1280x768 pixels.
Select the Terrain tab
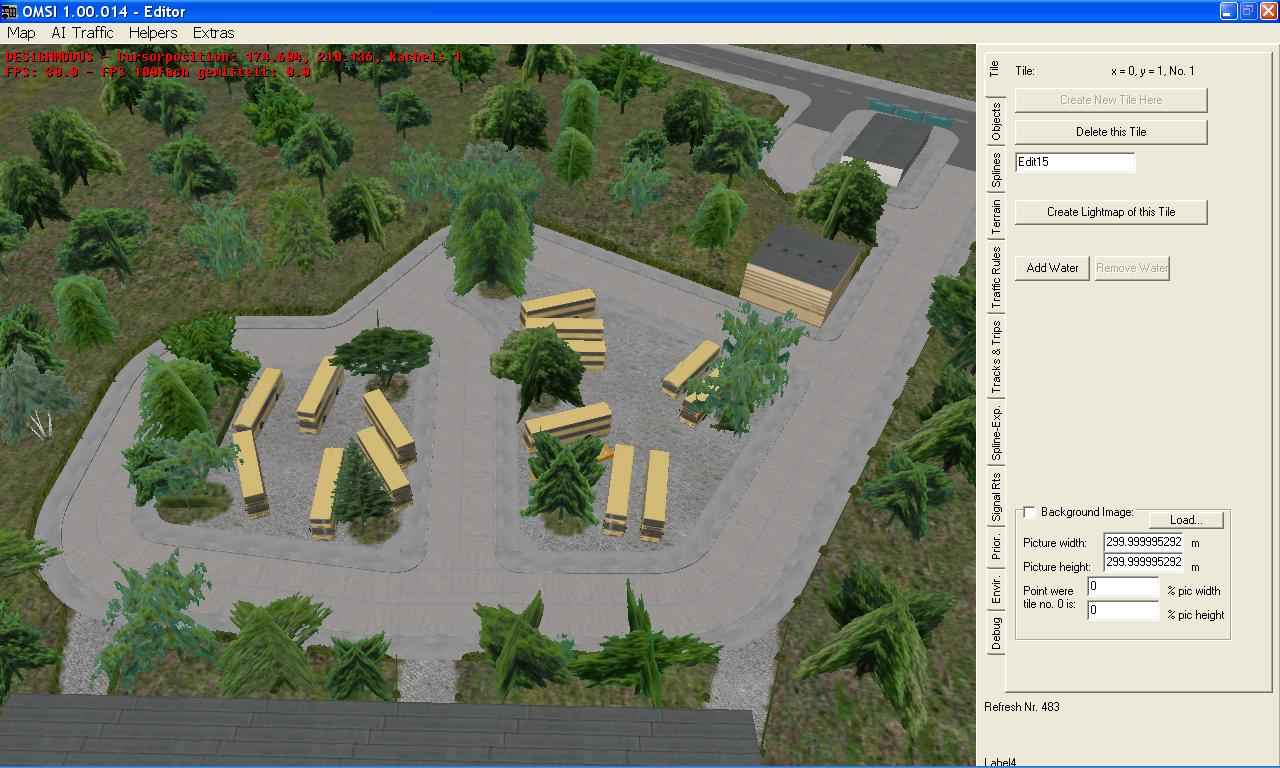[x=995, y=218]
